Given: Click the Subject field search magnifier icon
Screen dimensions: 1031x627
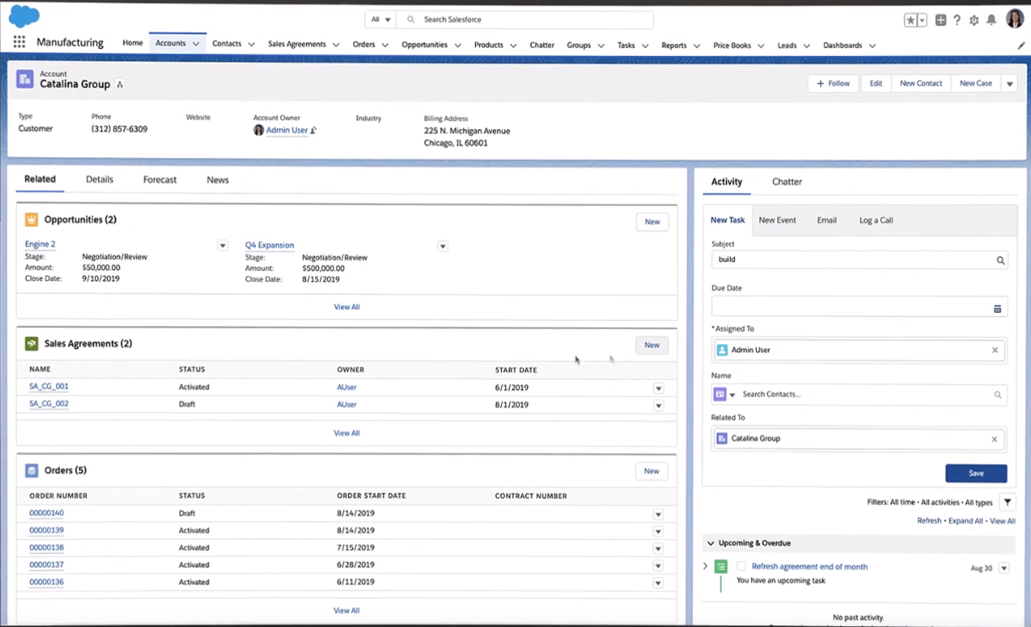Looking at the screenshot, I should point(1000,260).
